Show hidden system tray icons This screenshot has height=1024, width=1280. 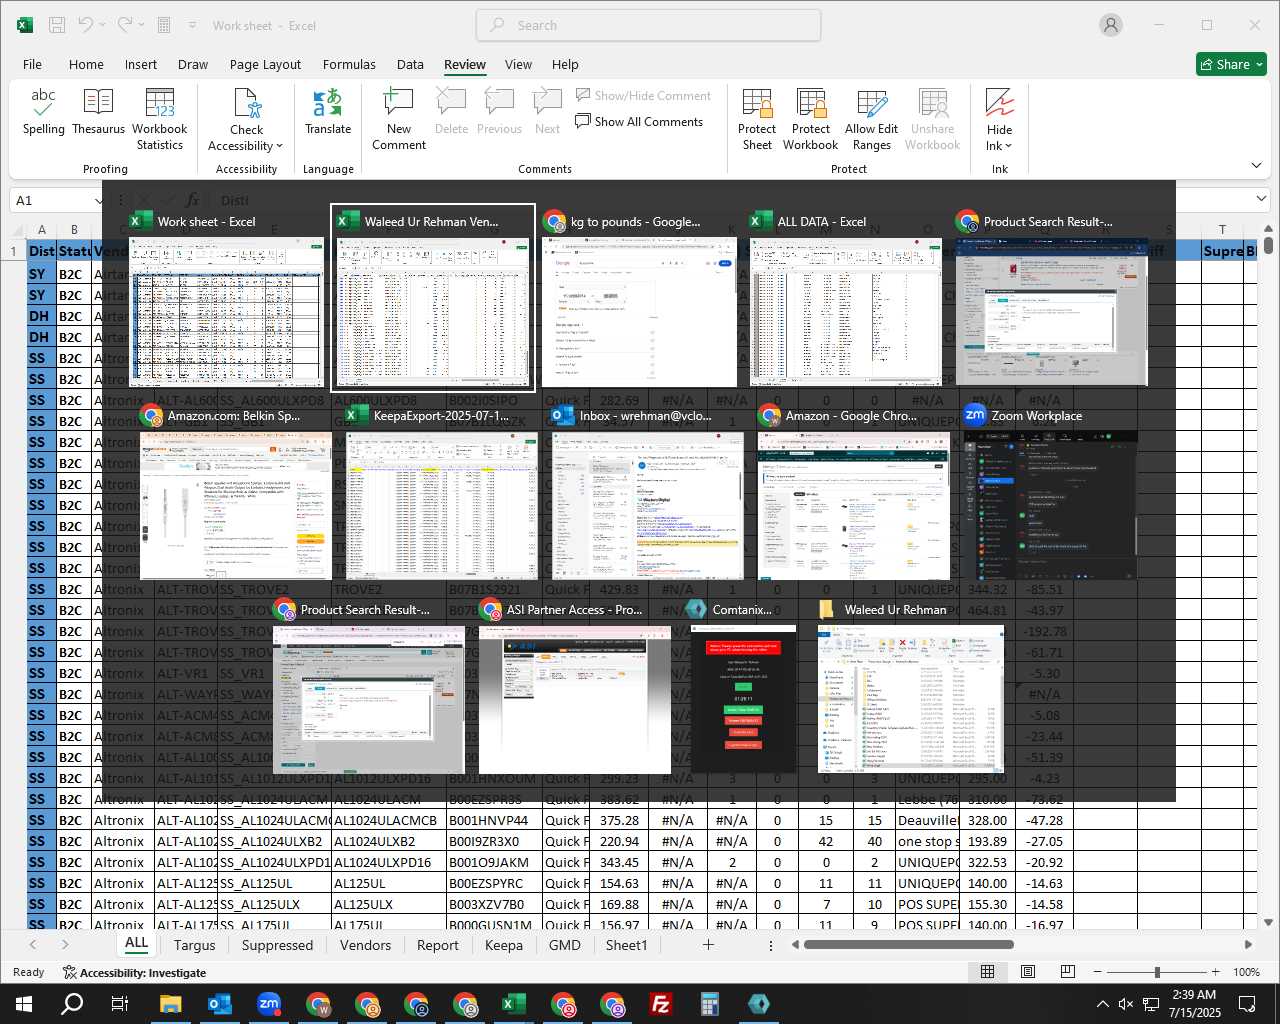coord(1102,1004)
